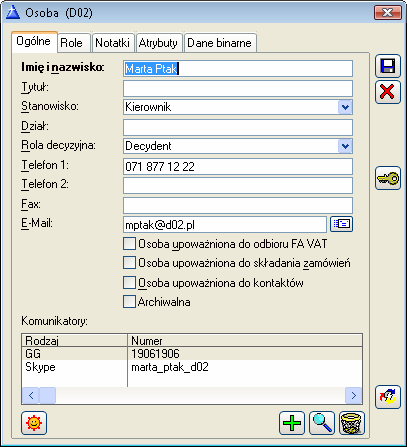407x447 pixels.
Task: Click the communicators scrollbar thumb
Action: (47, 396)
